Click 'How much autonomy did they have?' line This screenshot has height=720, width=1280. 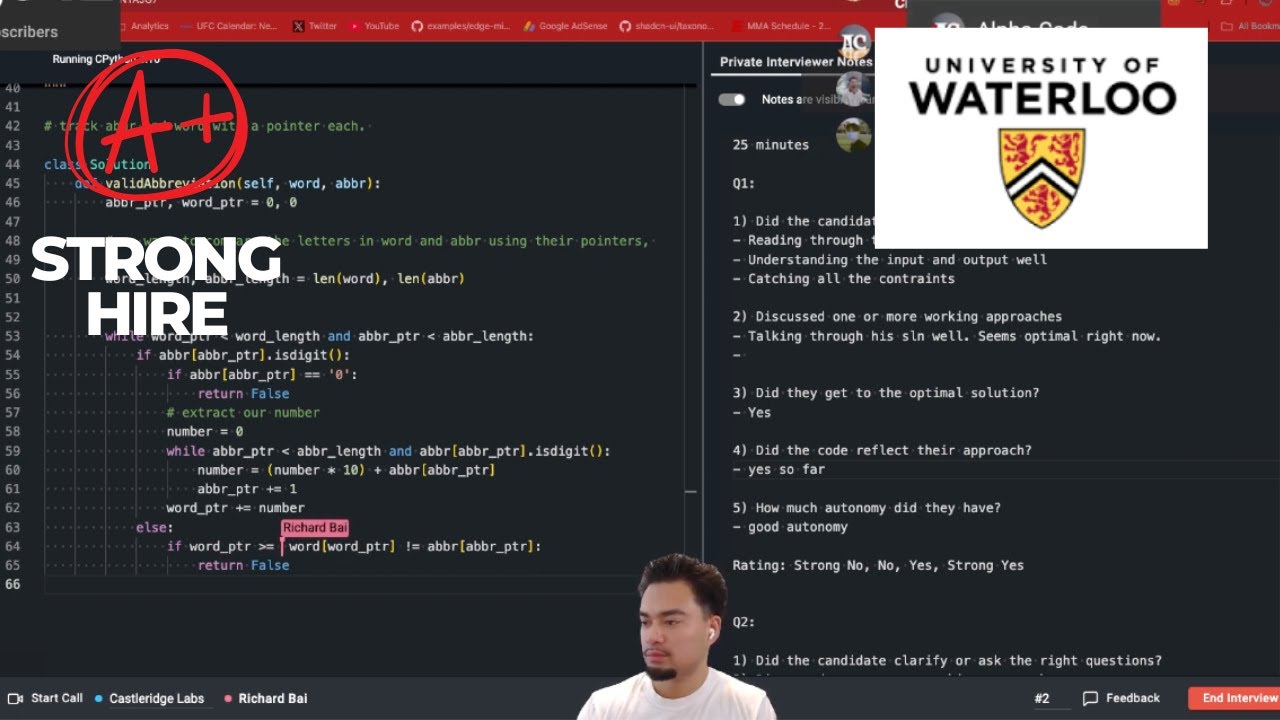click(867, 508)
